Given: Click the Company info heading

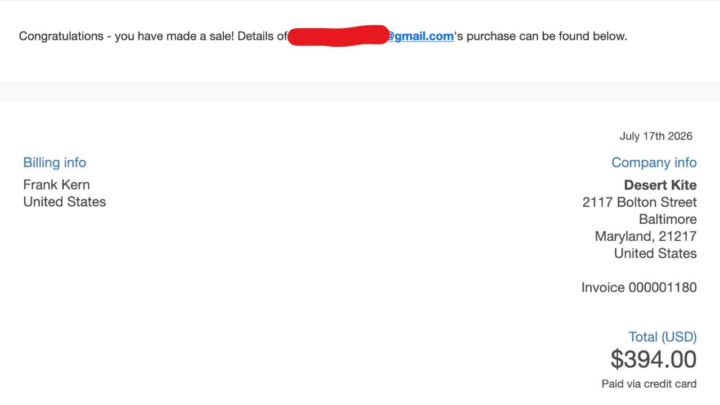Looking at the screenshot, I should tap(654, 163).
